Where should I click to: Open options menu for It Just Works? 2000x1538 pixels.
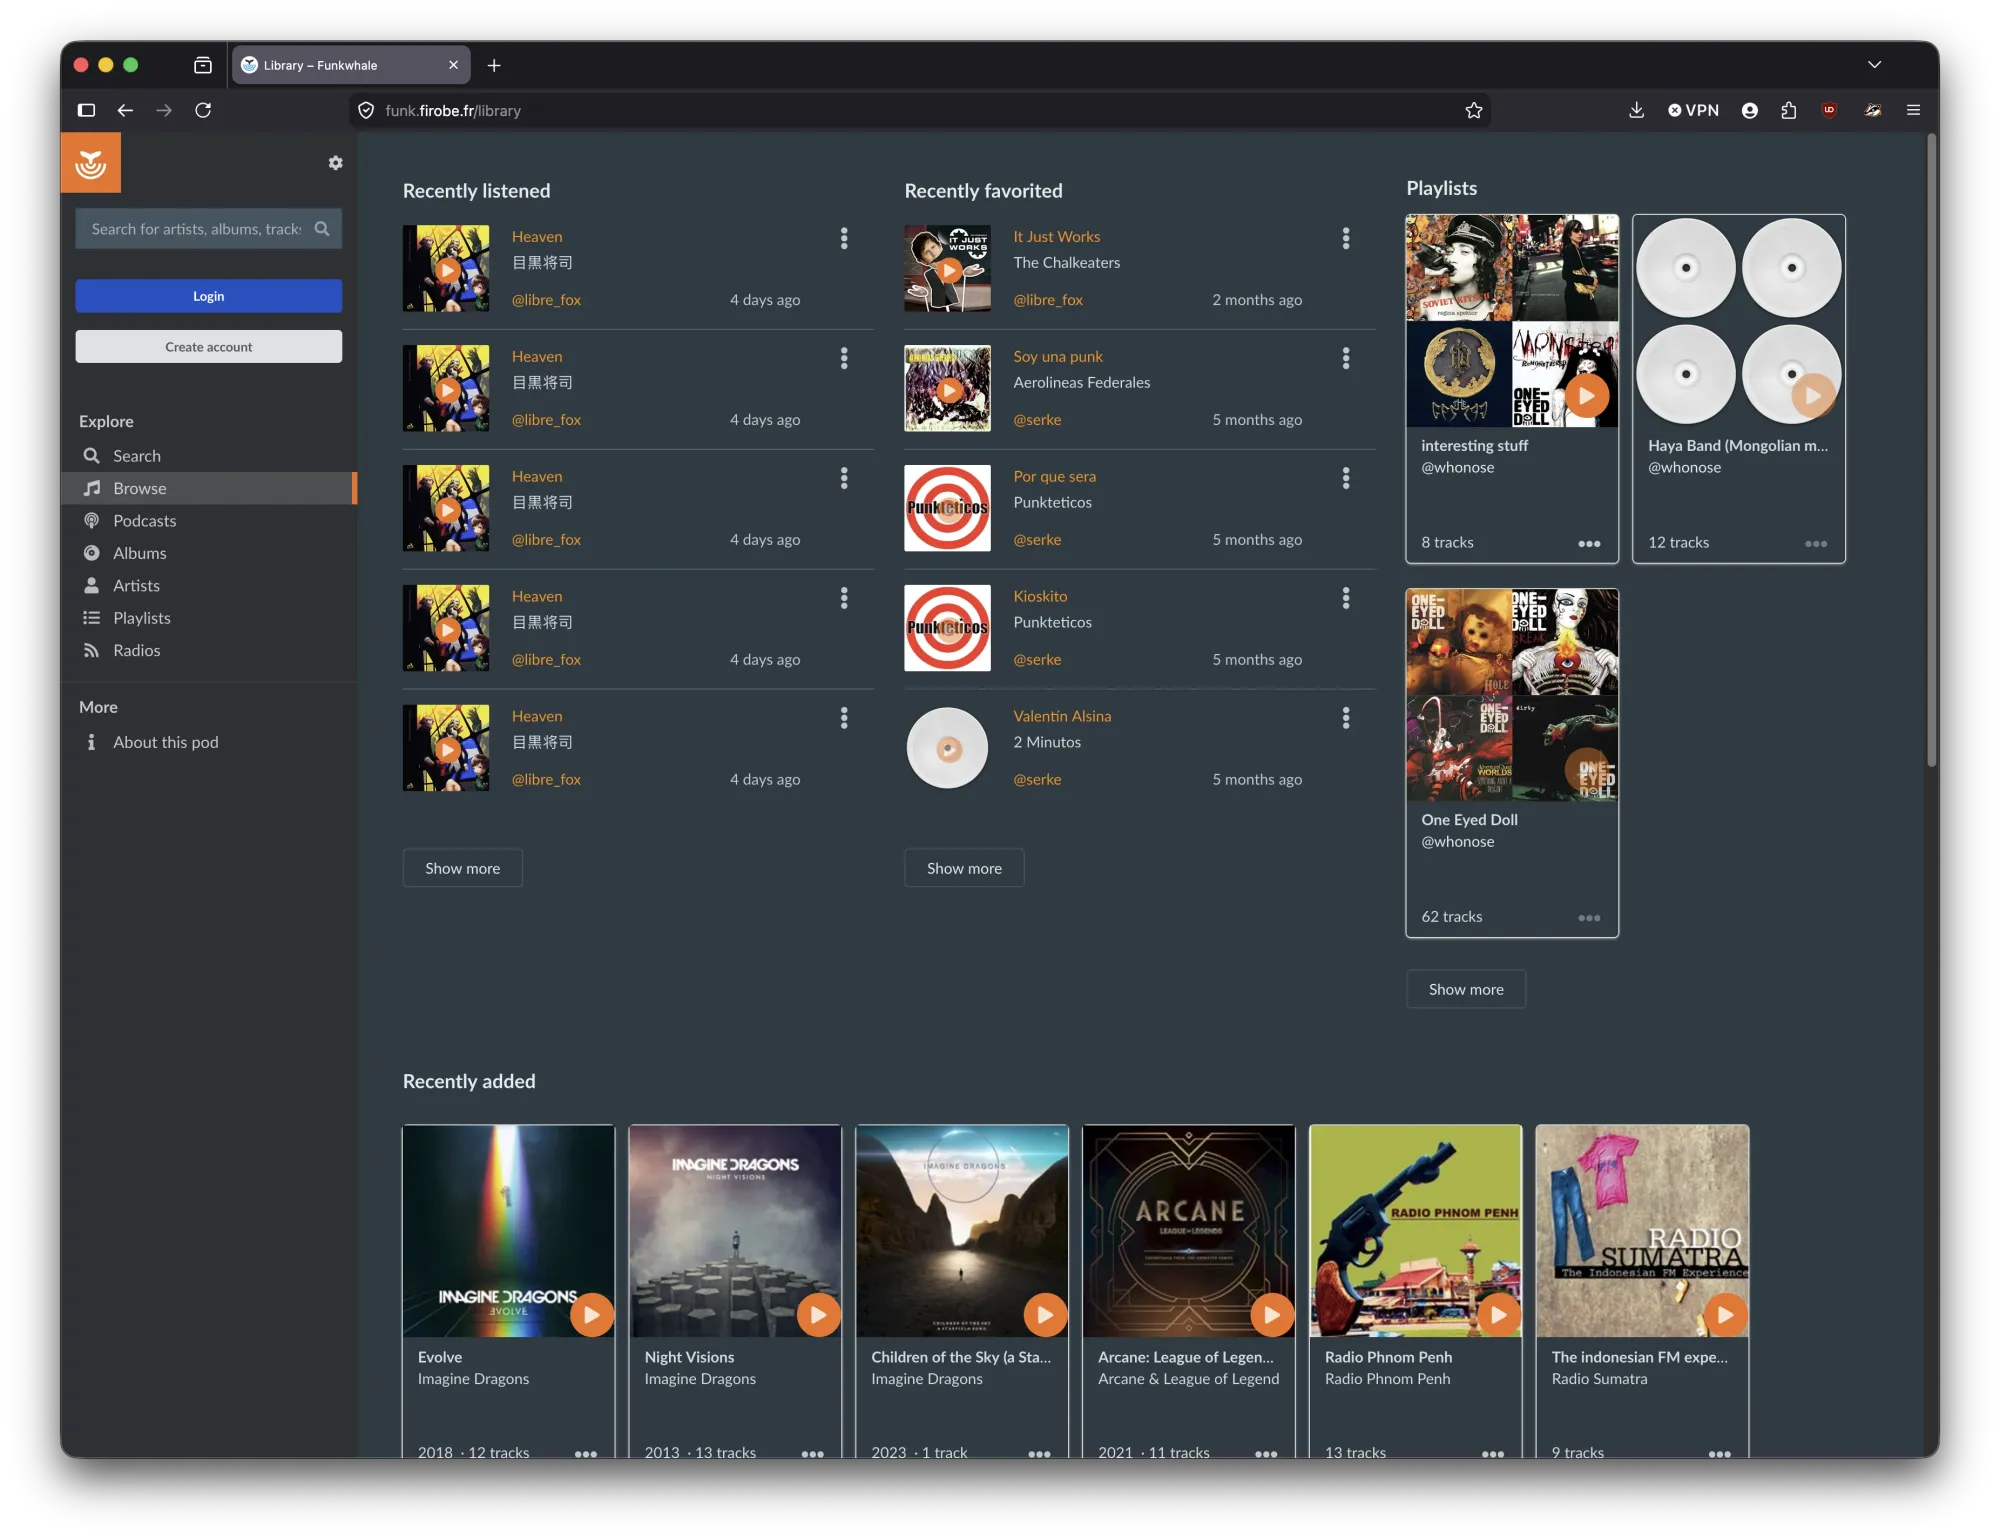pos(1346,238)
